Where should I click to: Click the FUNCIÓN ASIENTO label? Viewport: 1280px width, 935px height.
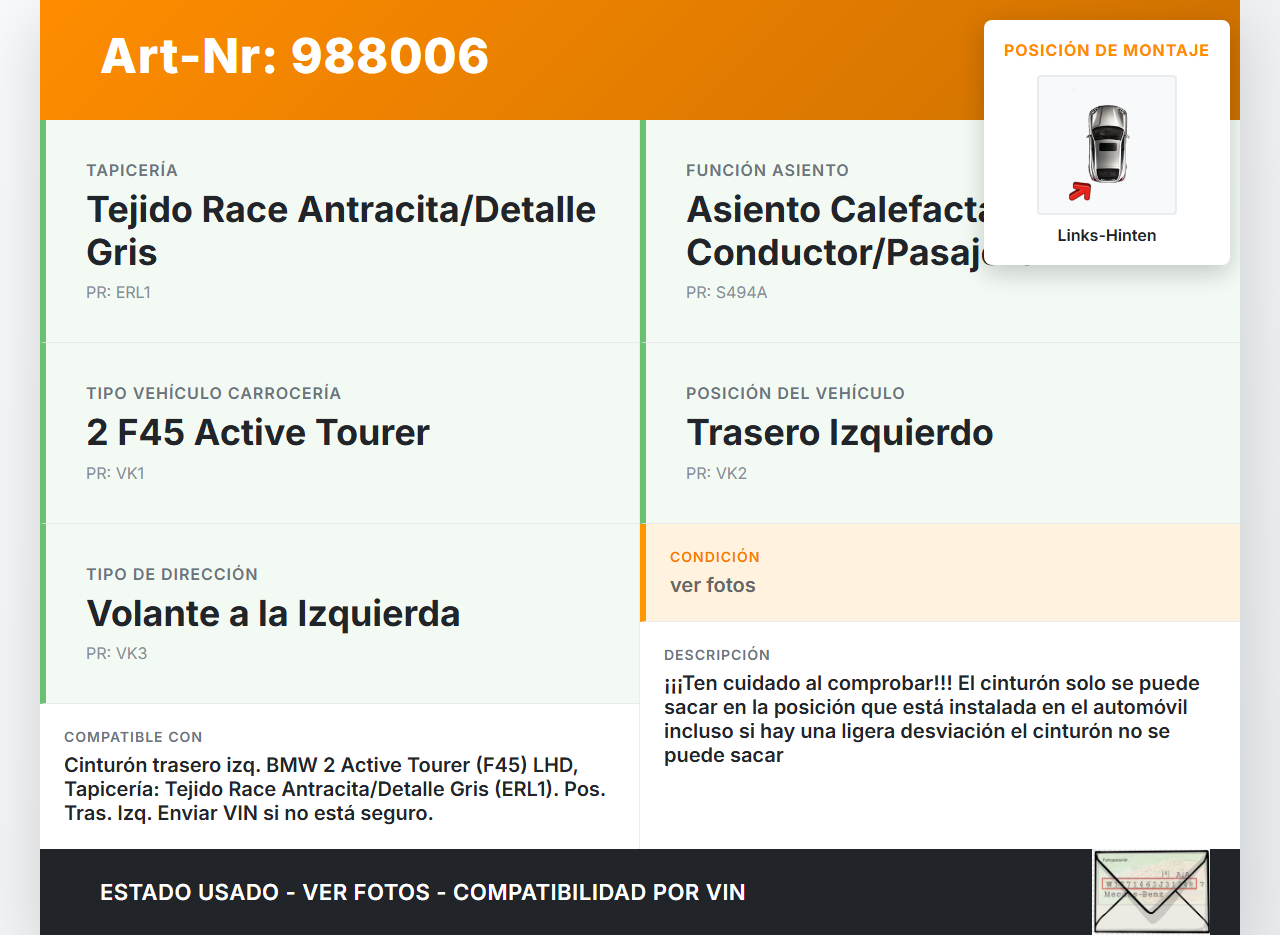767,171
